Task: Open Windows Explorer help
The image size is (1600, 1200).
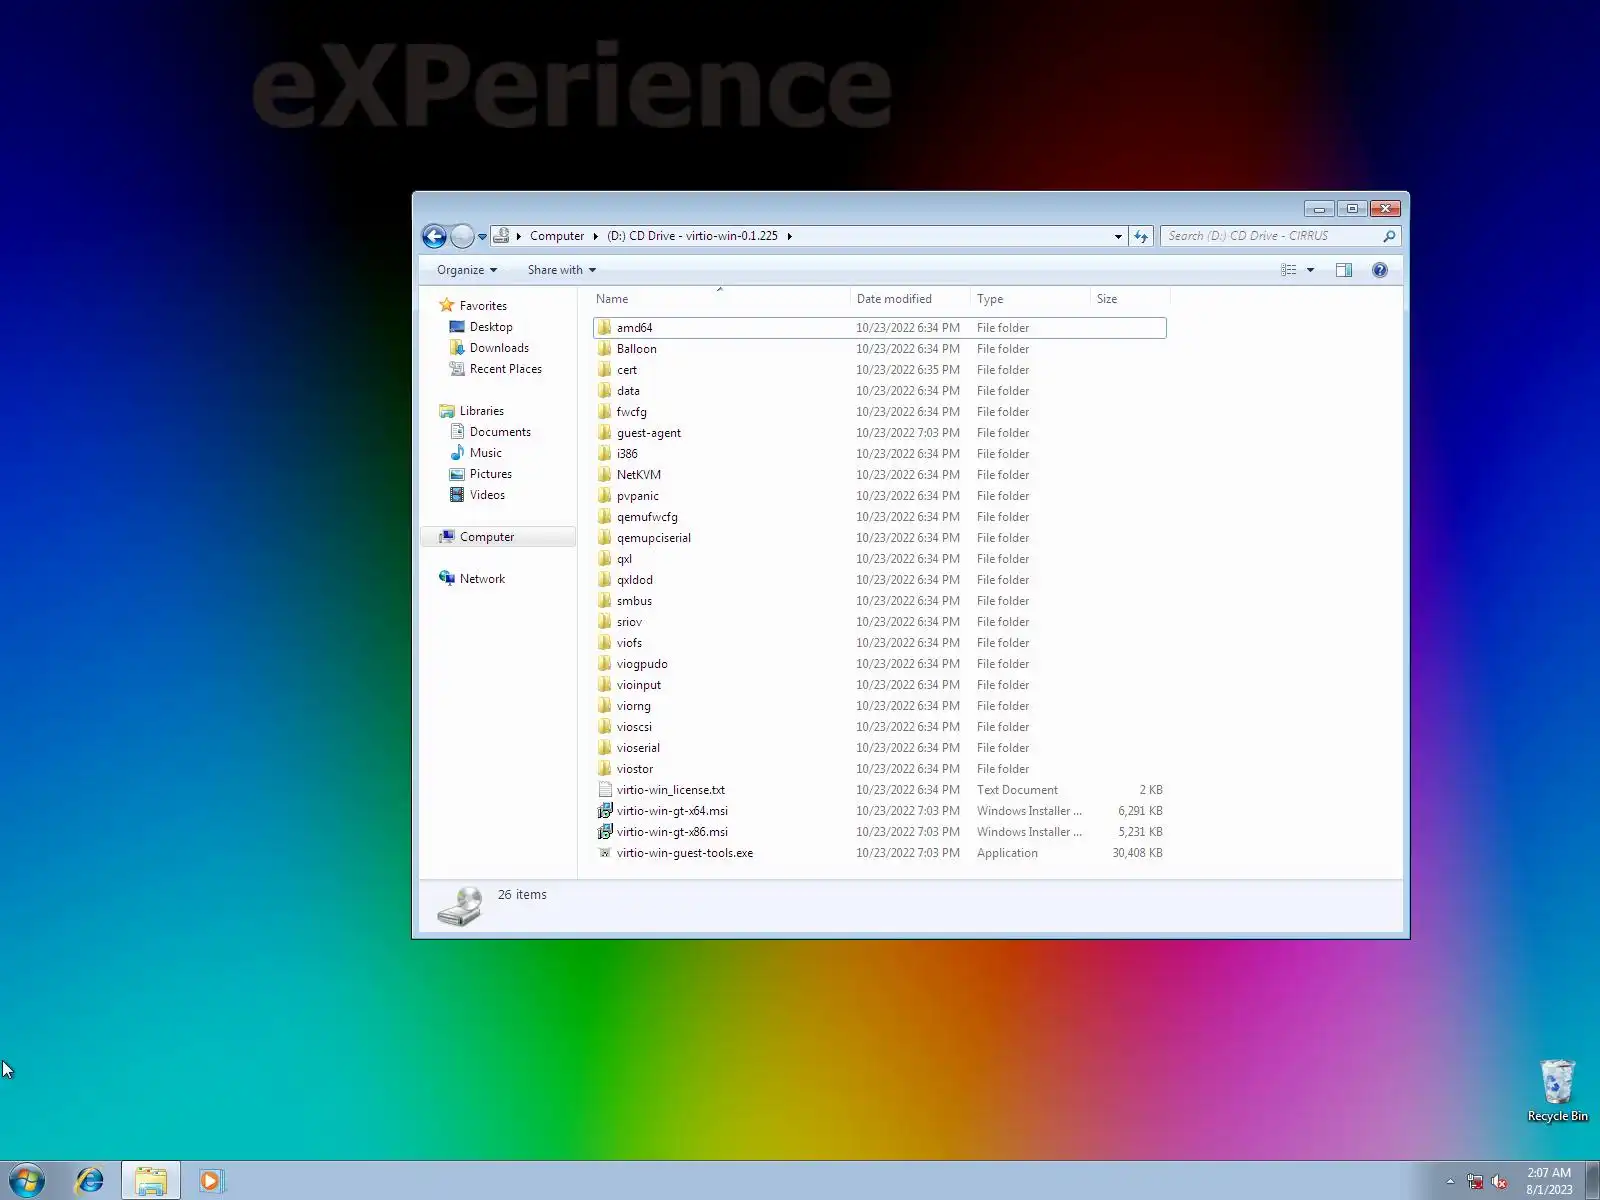Action: click(x=1380, y=270)
